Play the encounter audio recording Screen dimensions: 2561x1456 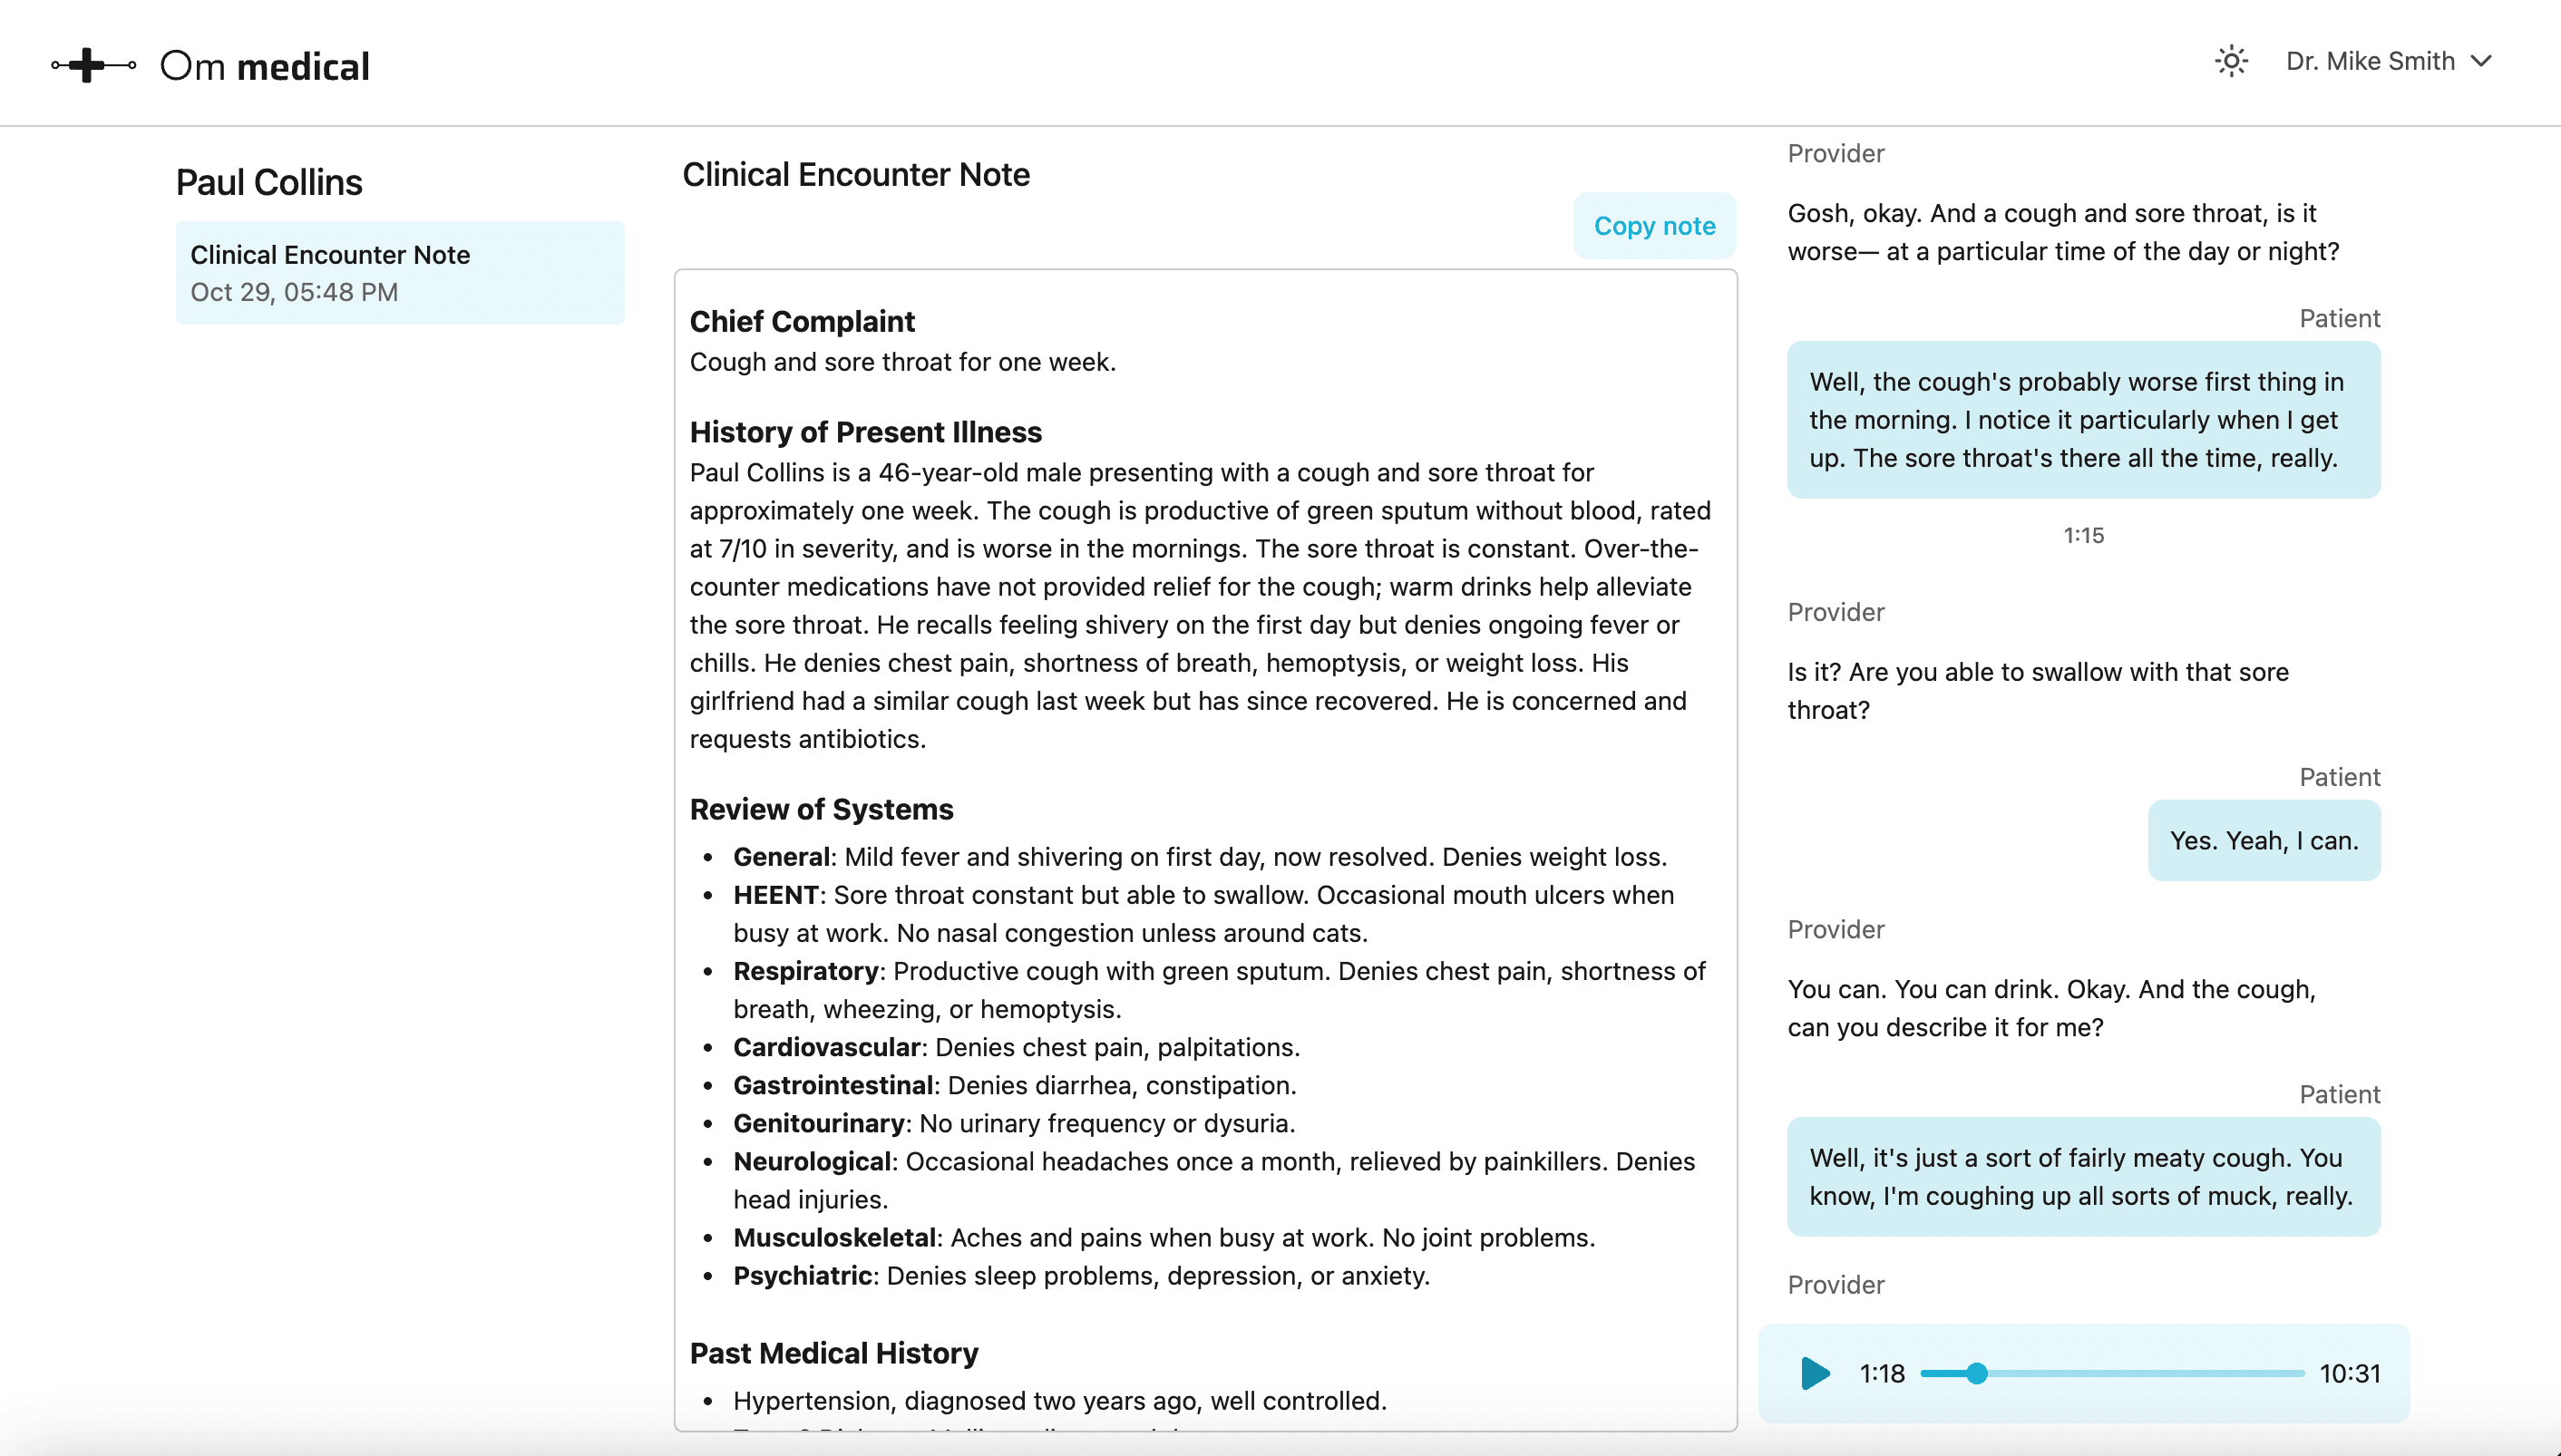(x=1815, y=1373)
